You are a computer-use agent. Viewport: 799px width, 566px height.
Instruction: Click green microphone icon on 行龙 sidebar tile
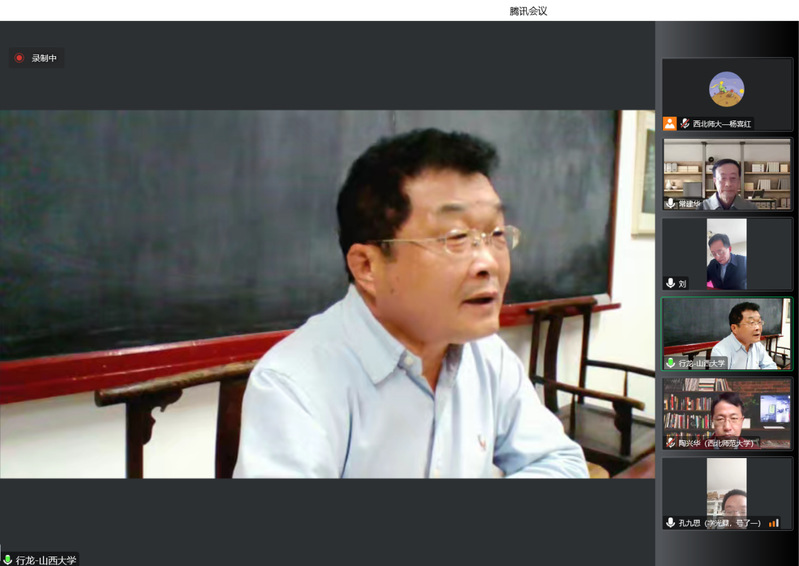pyautogui.click(x=670, y=363)
